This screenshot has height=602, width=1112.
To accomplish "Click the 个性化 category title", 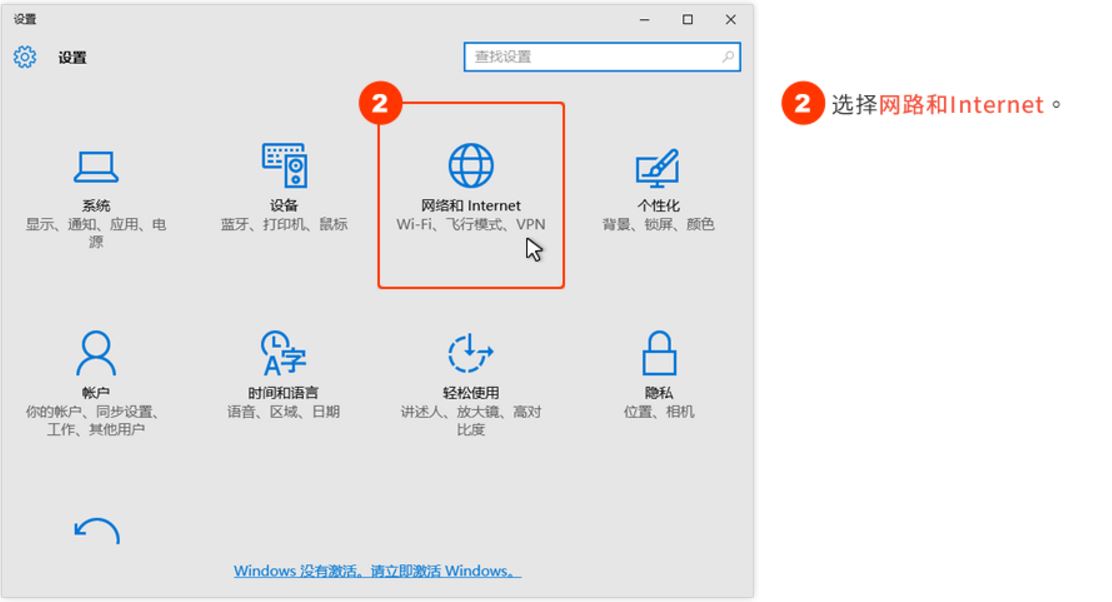I will (658, 206).
